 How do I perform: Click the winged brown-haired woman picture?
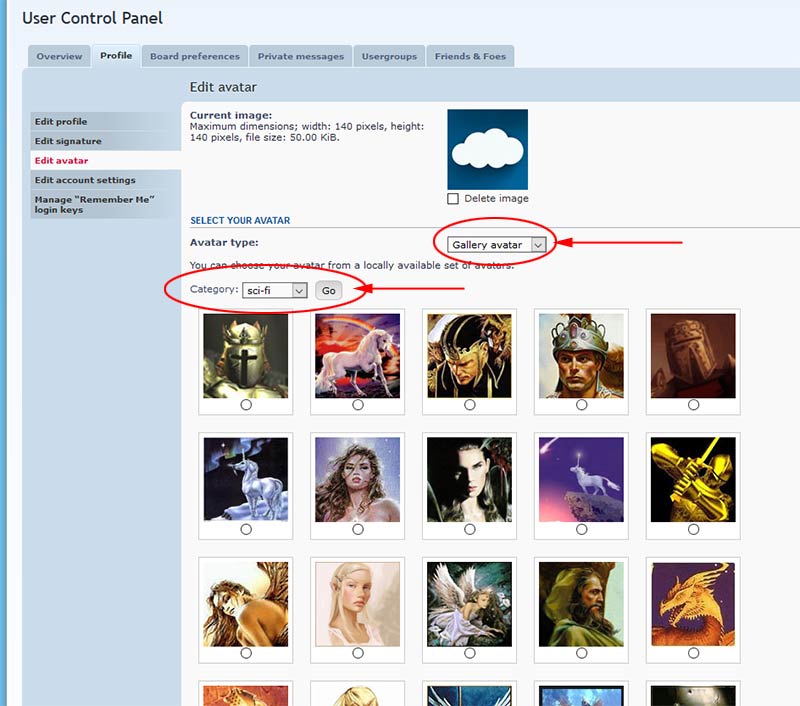245,604
